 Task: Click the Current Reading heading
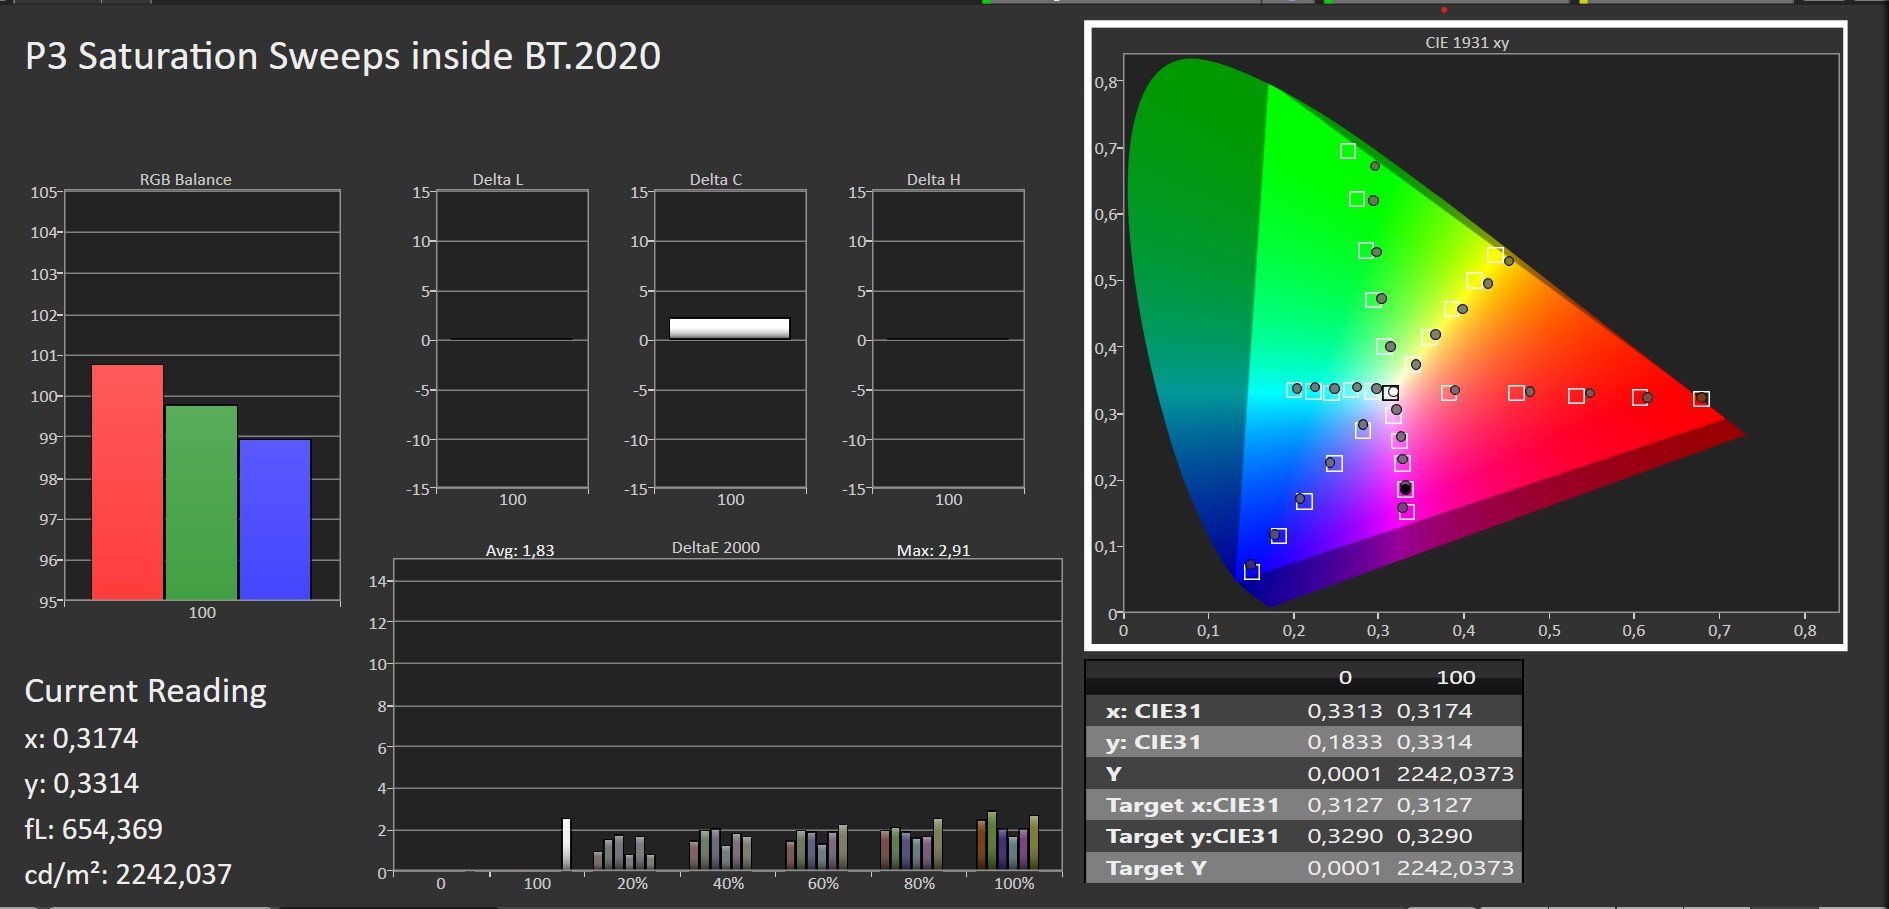pyautogui.click(x=145, y=691)
